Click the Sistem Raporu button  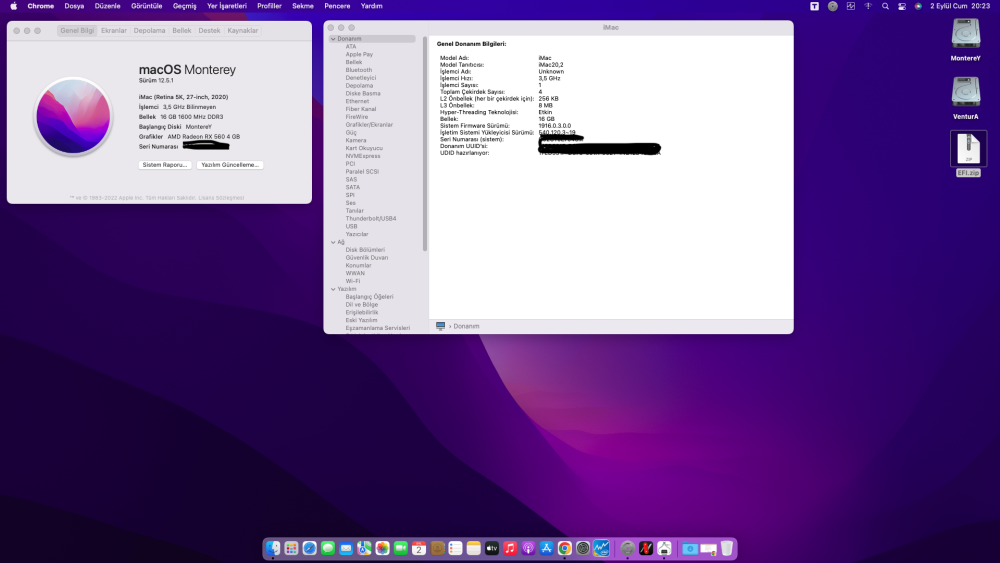pos(165,165)
